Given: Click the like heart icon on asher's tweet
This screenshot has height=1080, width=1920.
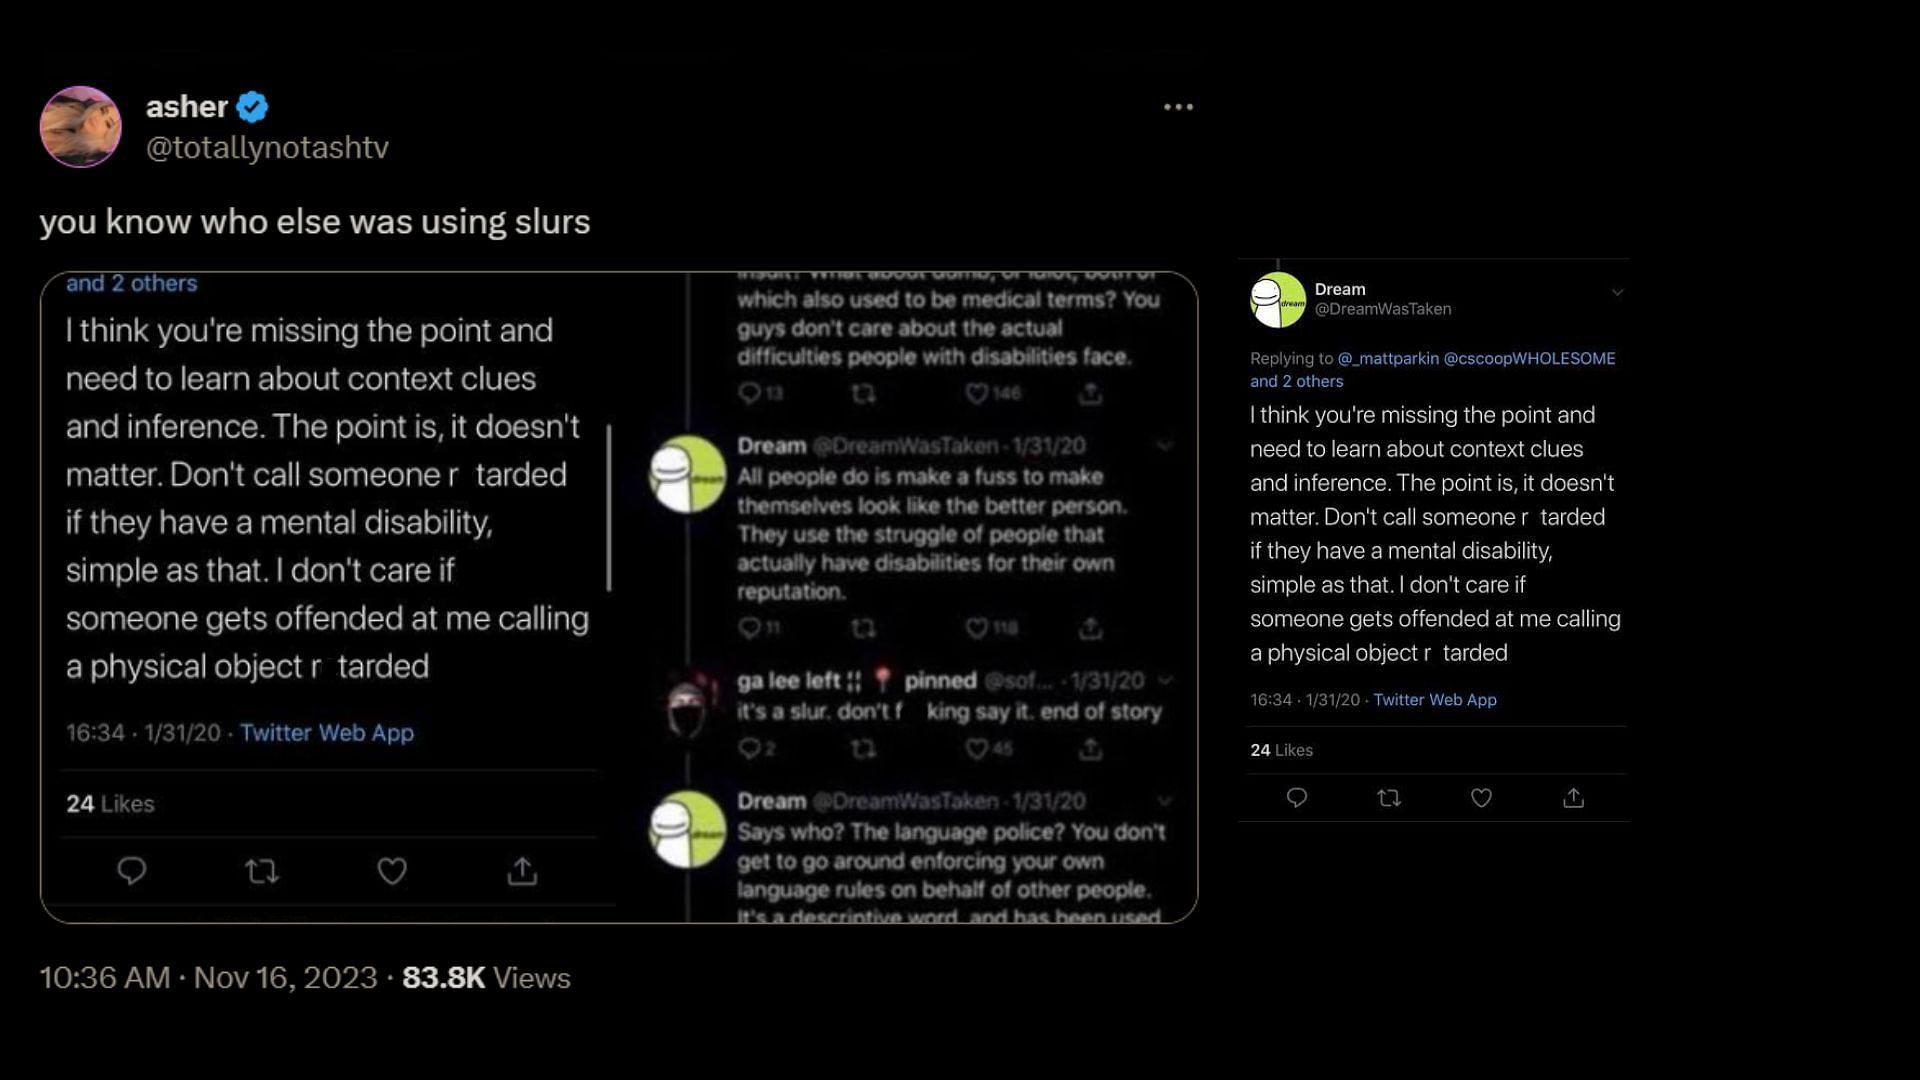Looking at the screenshot, I should coord(392,870).
